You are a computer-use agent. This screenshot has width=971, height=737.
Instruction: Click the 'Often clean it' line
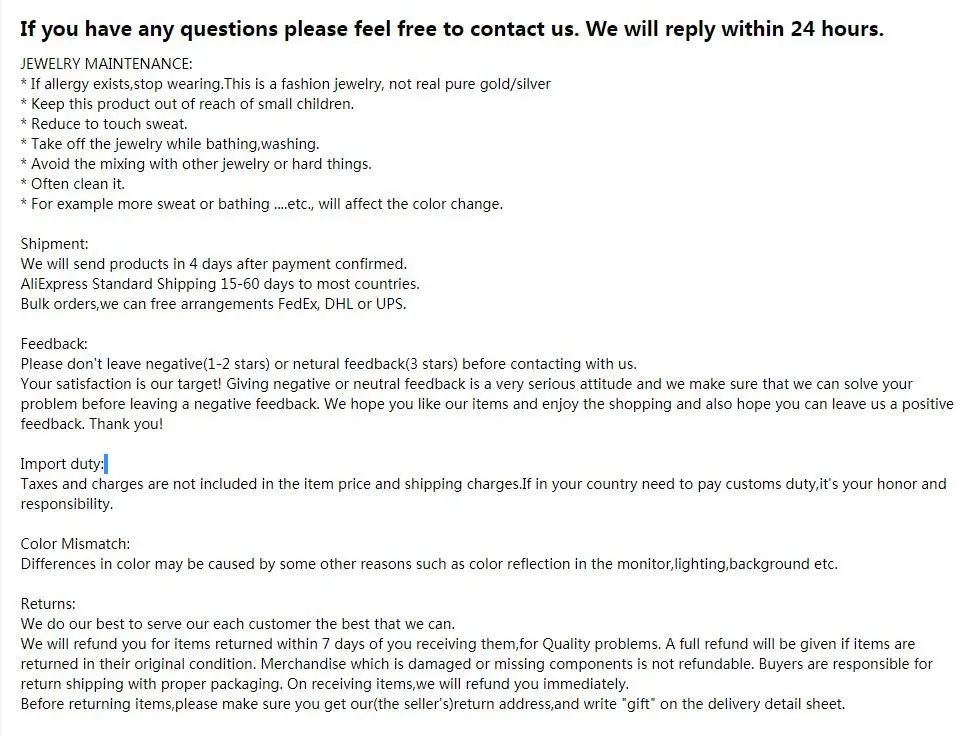tap(73, 184)
